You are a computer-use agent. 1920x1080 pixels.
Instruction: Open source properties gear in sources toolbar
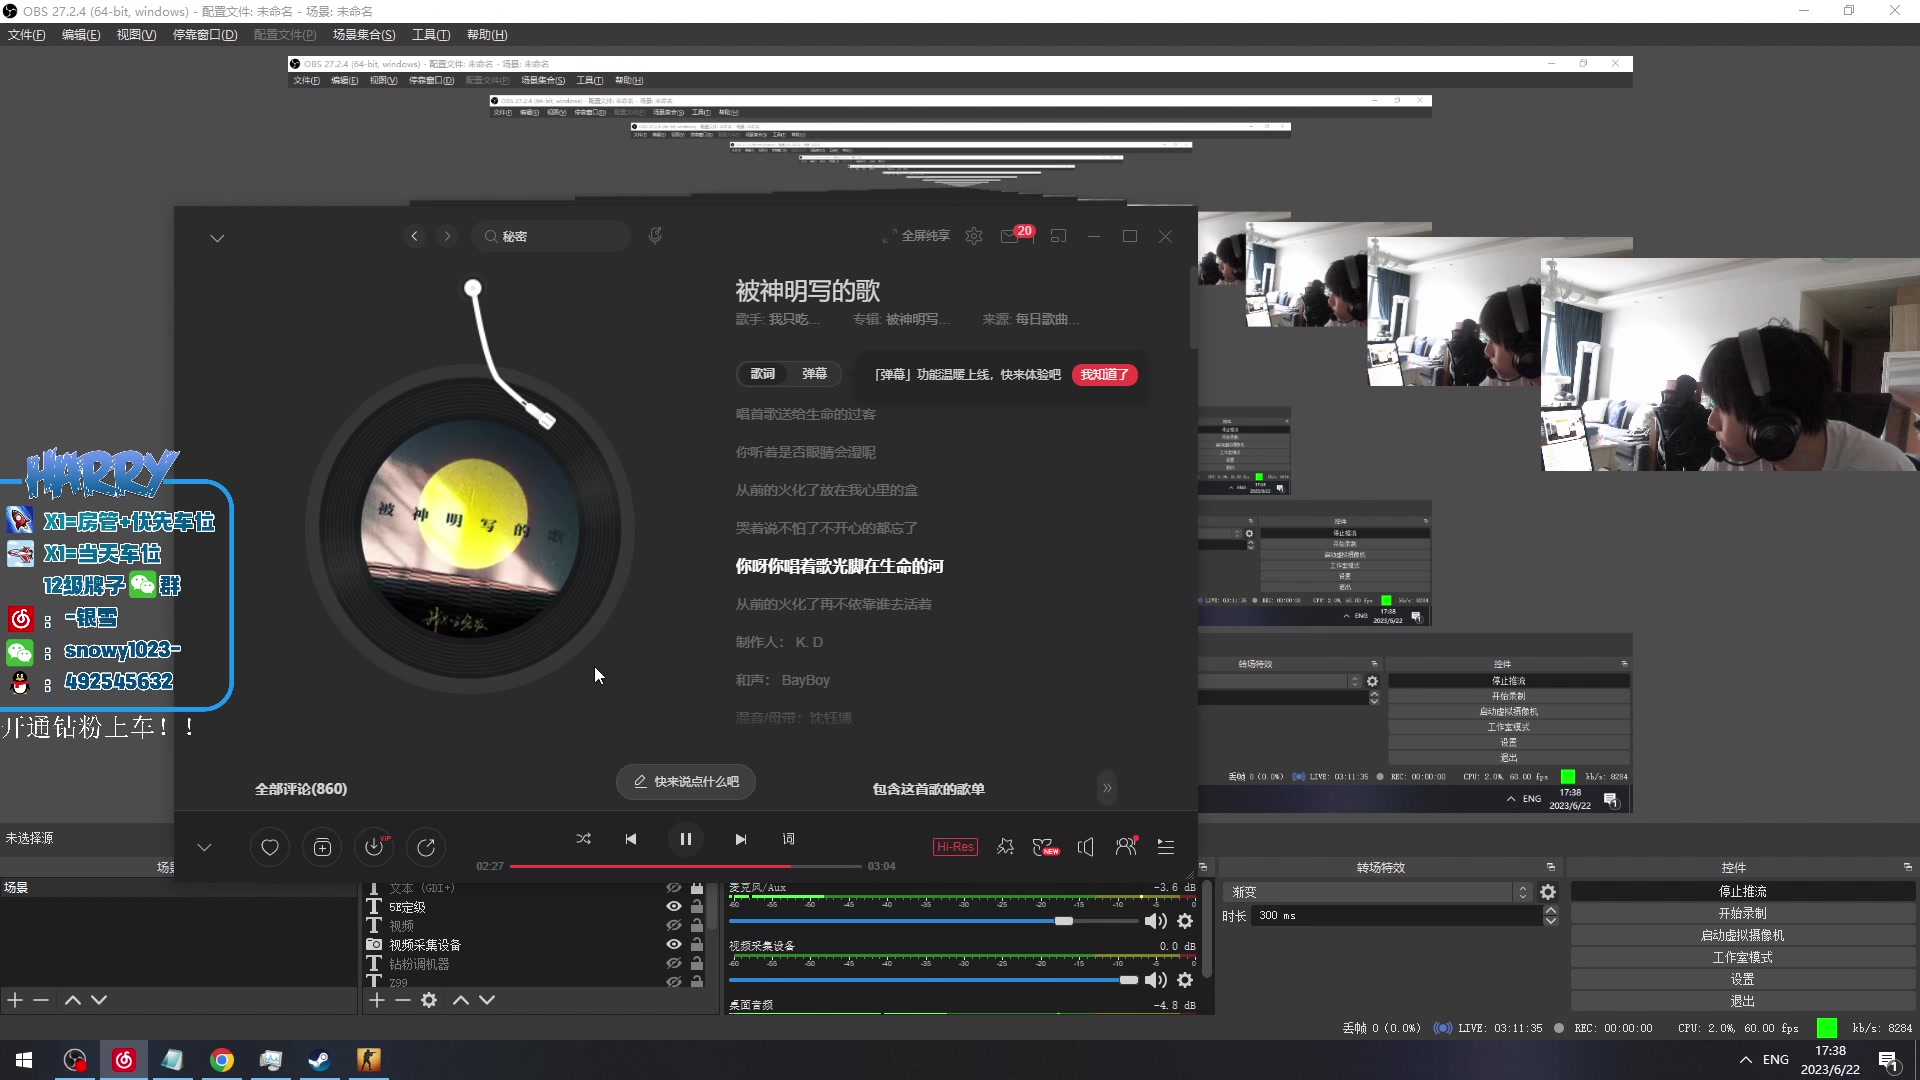429,1000
